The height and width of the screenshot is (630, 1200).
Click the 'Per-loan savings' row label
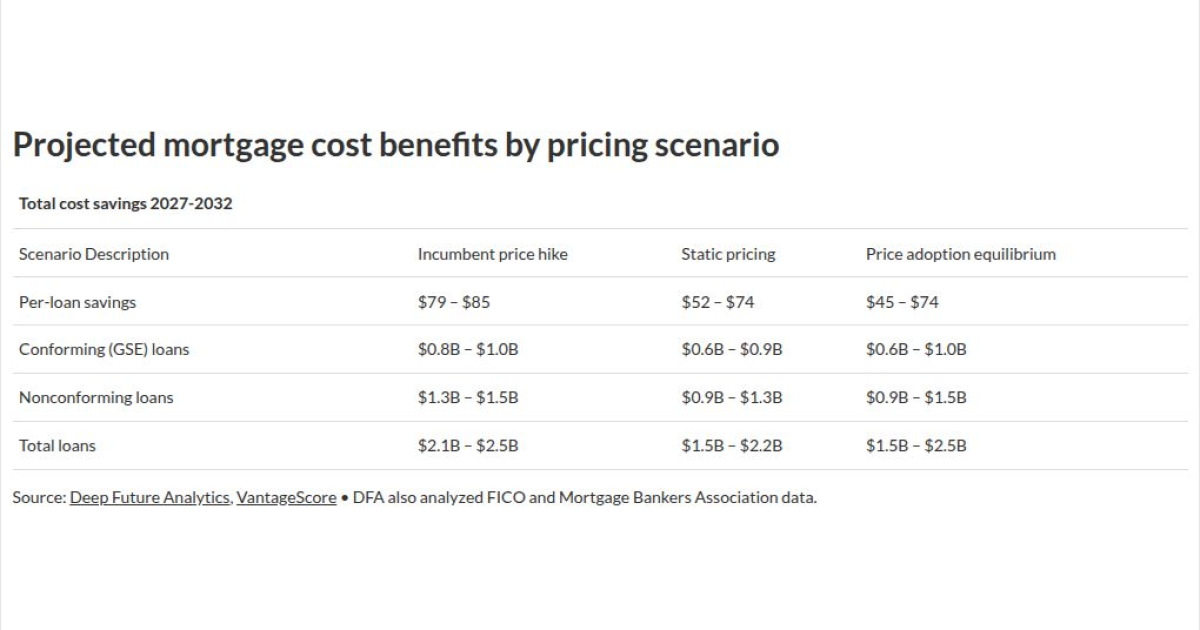(x=77, y=302)
